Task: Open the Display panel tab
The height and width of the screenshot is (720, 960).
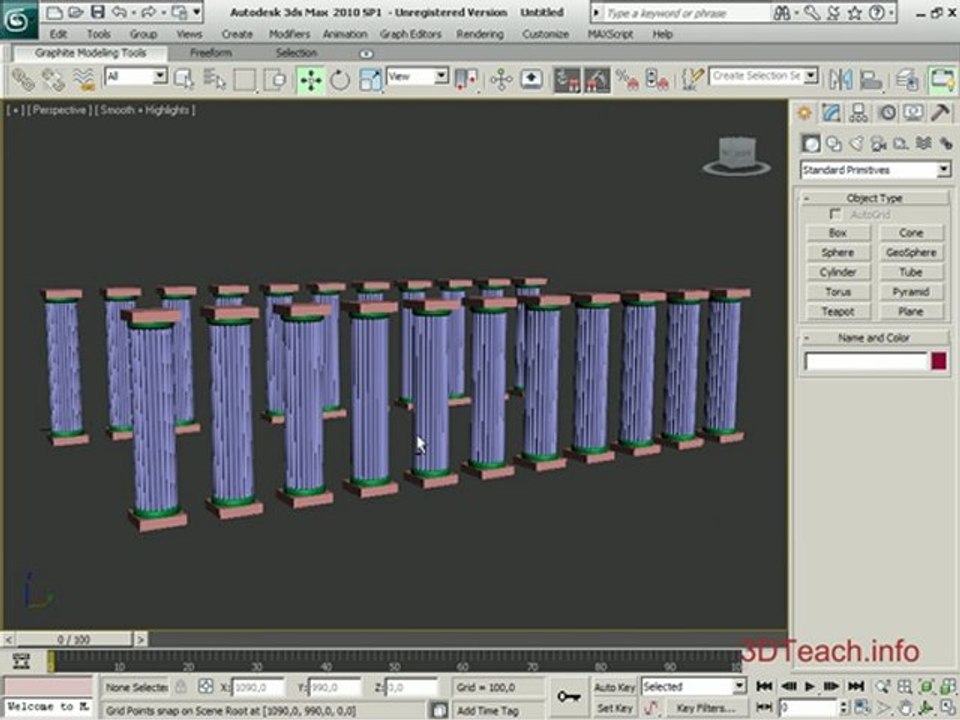Action: (x=913, y=113)
